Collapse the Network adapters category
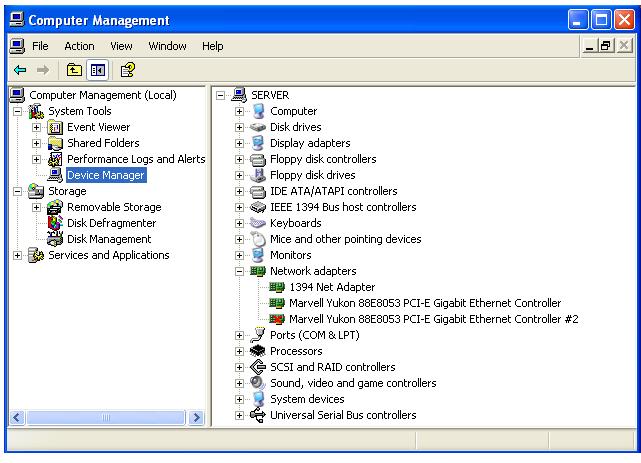 [x=240, y=271]
